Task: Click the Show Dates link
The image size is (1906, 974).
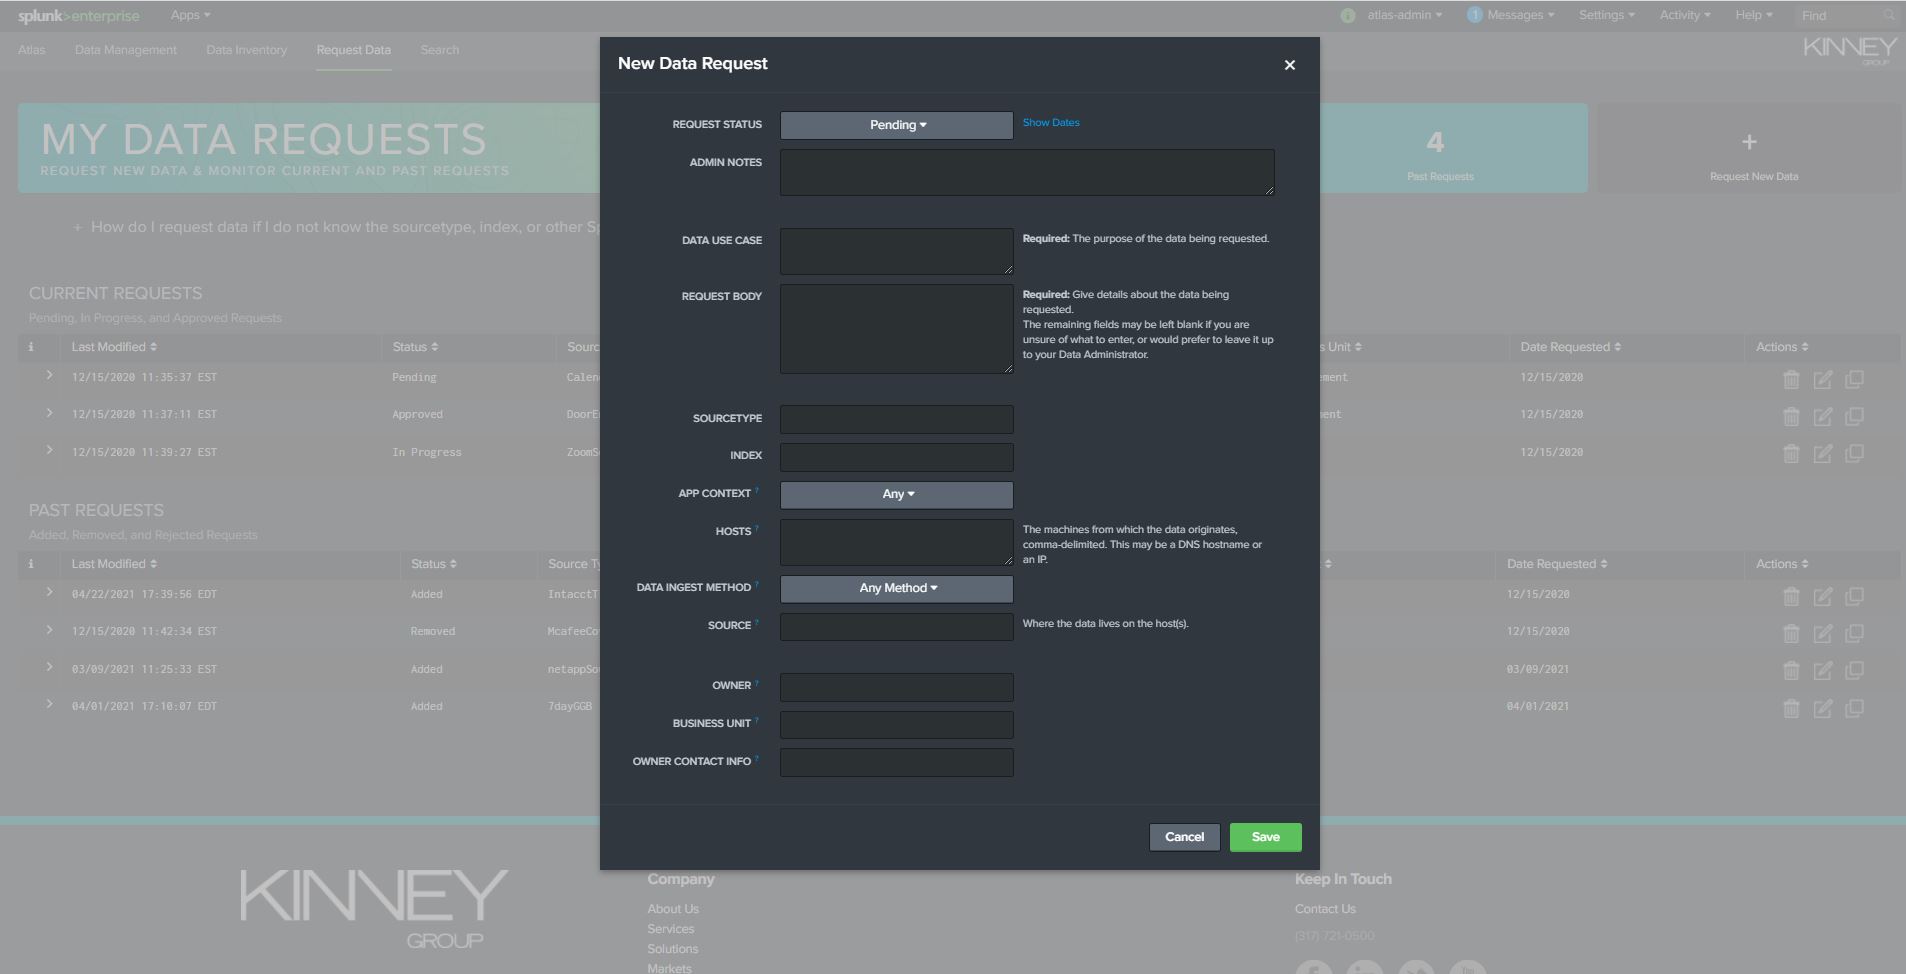Action: click(1050, 122)
